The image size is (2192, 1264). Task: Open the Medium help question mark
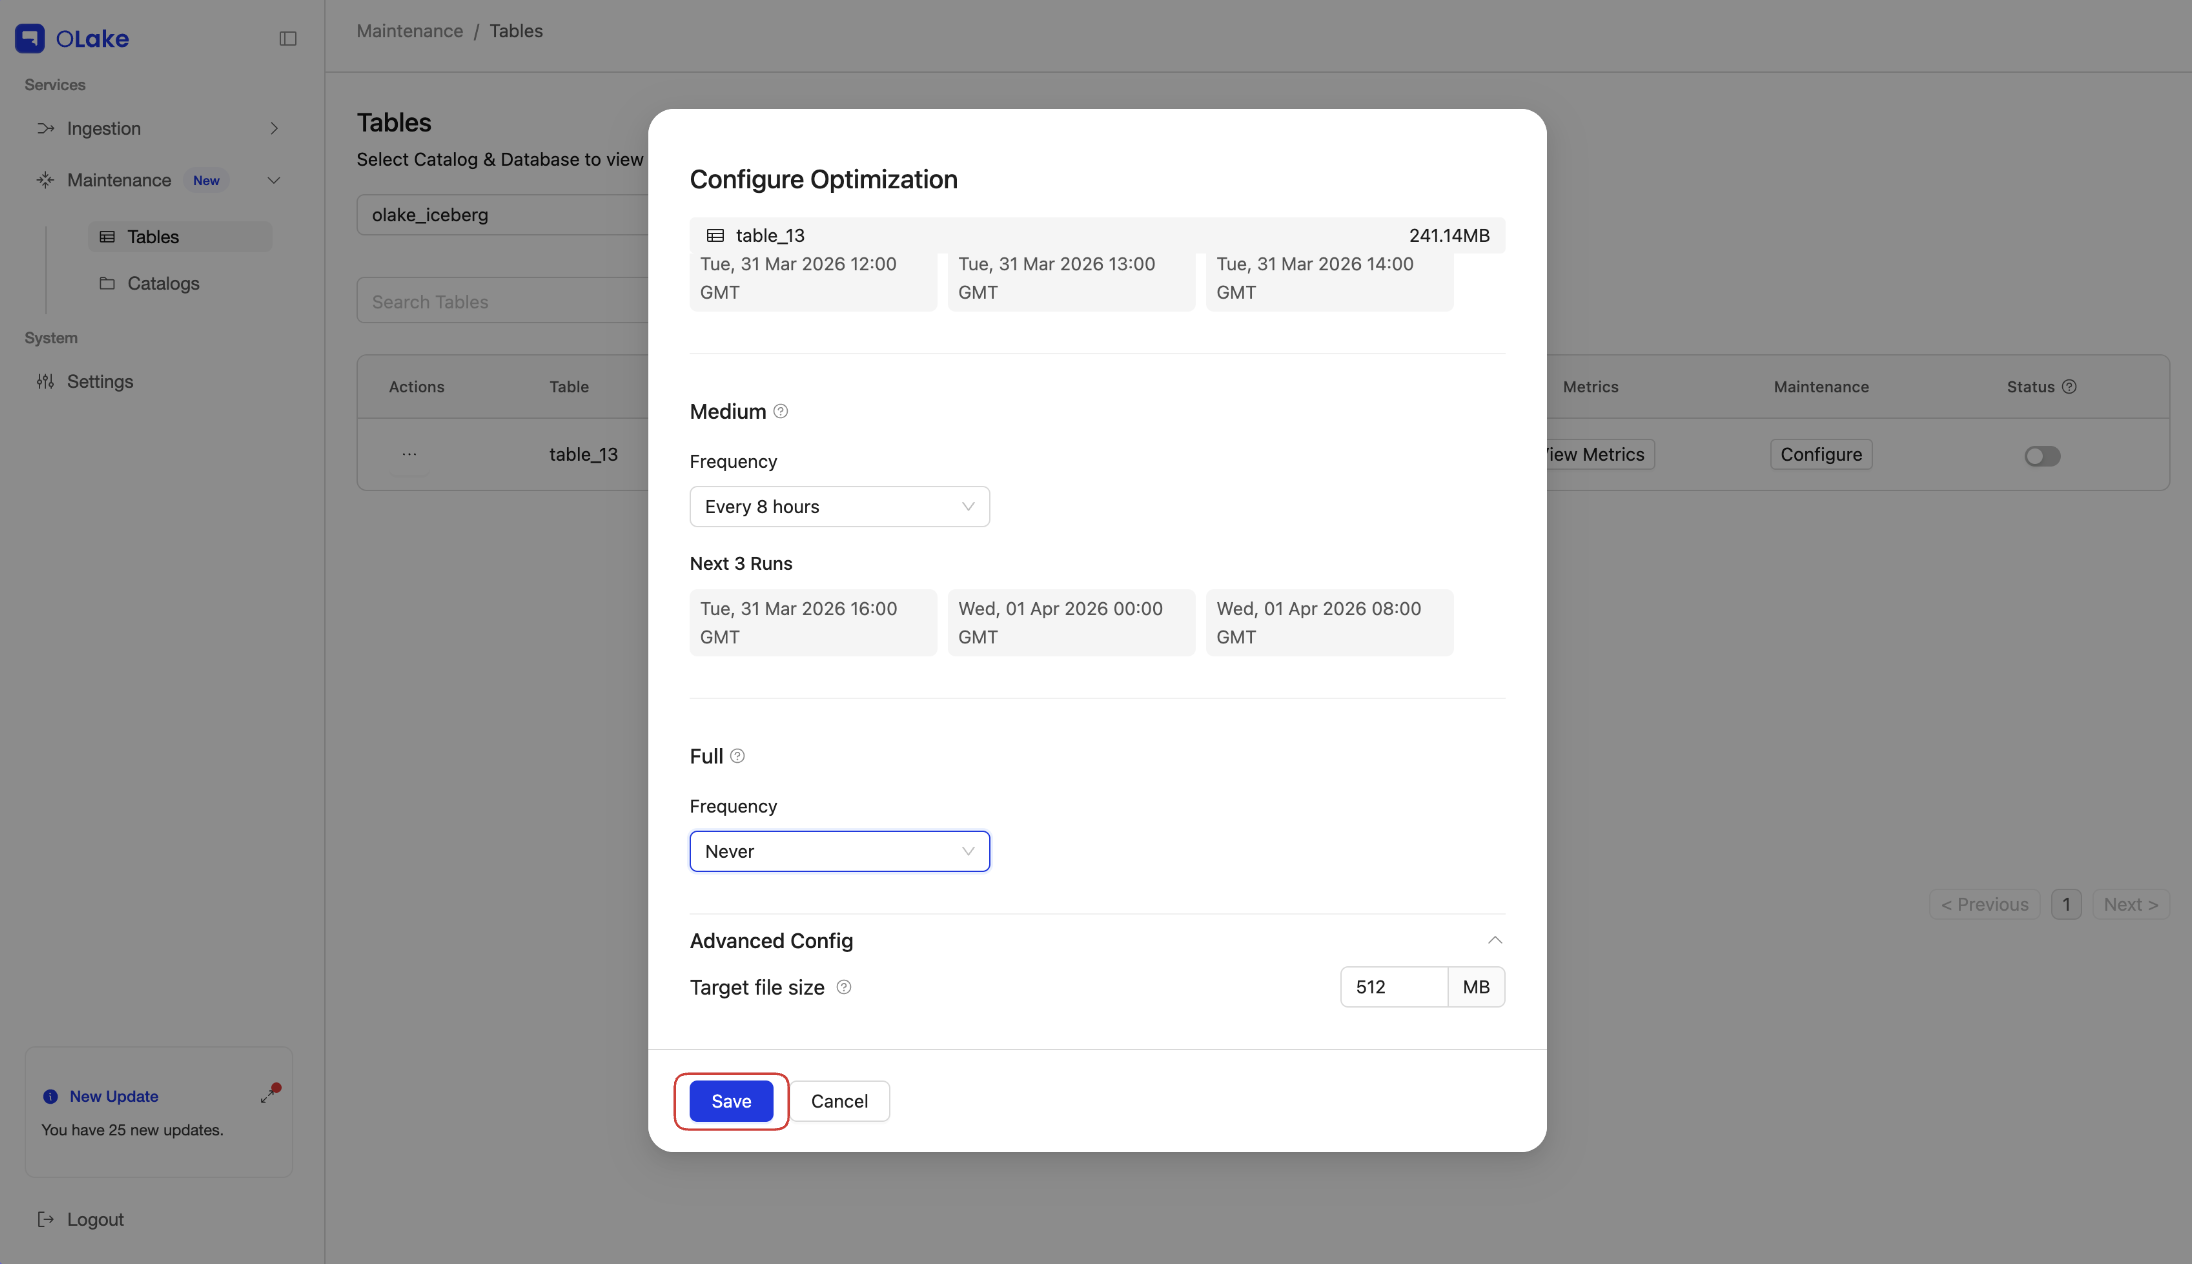[781, 411]
